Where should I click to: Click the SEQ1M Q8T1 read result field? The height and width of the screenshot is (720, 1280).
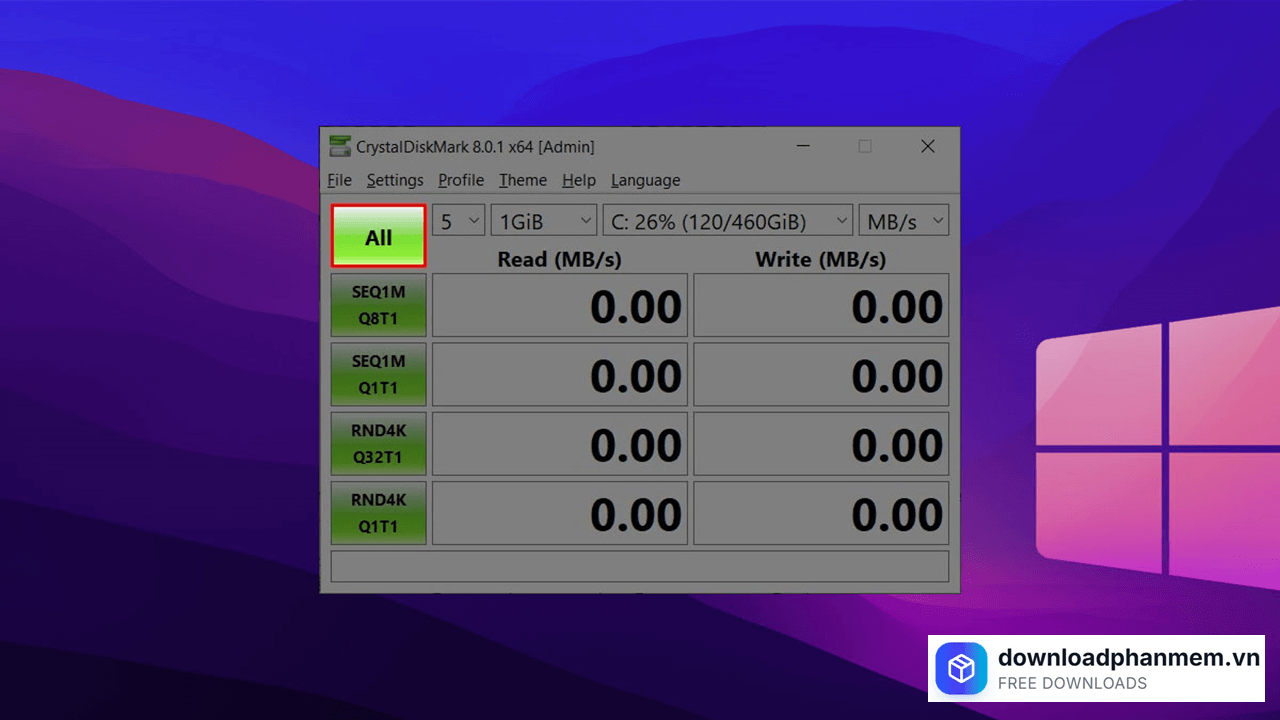pyautogui.click(x=560, y=305)
